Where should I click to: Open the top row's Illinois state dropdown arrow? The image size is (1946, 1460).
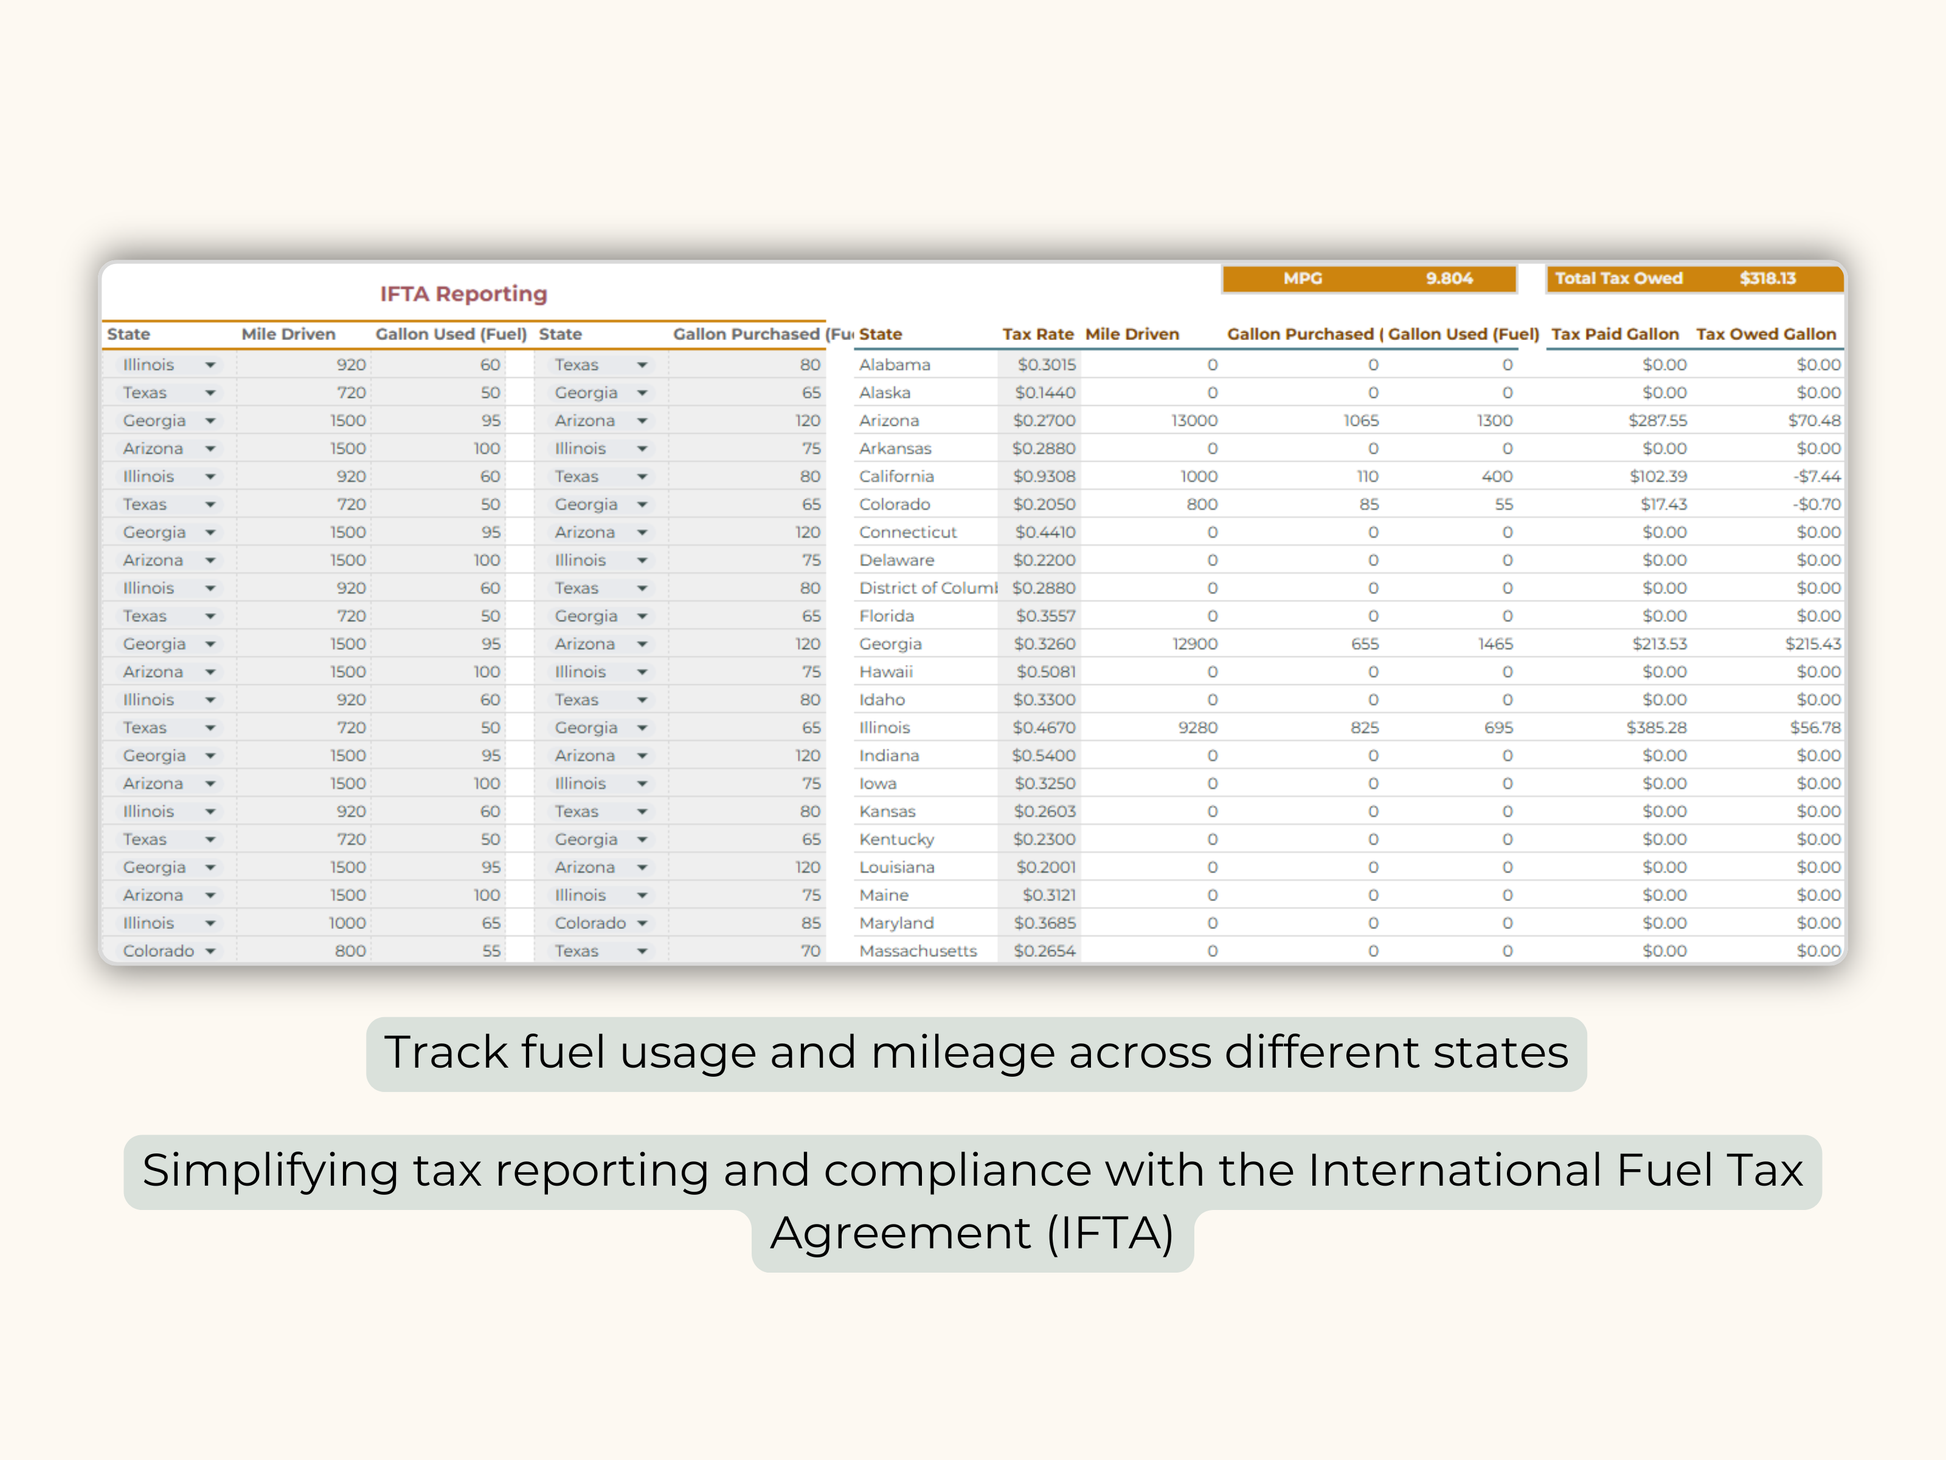(x=210, y=365)
